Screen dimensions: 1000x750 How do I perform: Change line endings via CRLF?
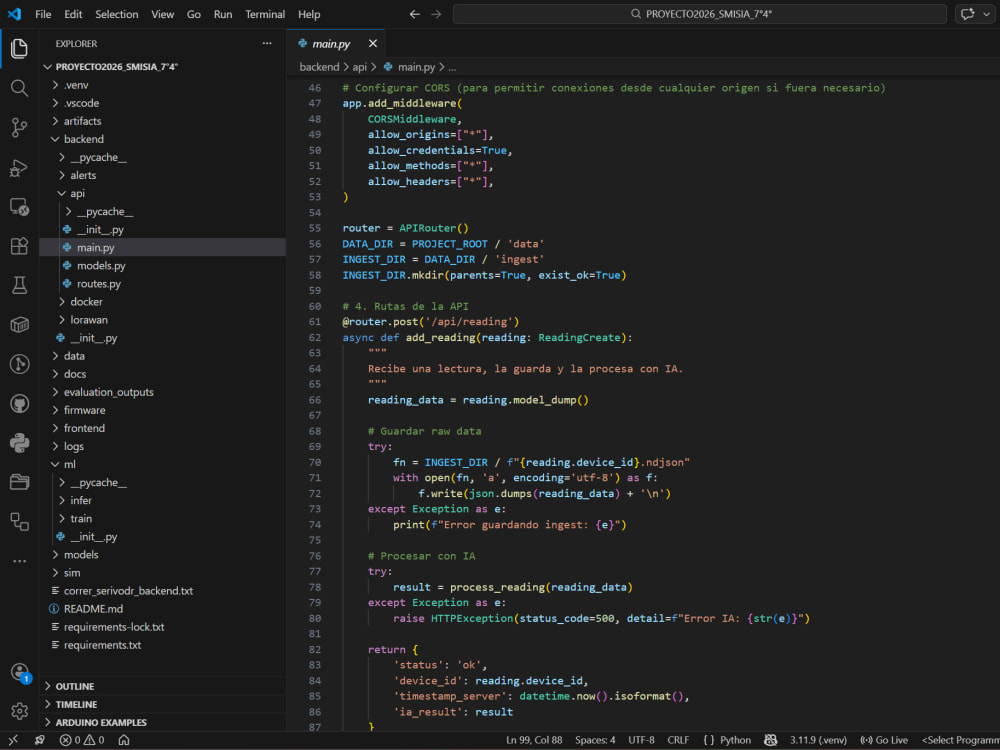(678, 740)
